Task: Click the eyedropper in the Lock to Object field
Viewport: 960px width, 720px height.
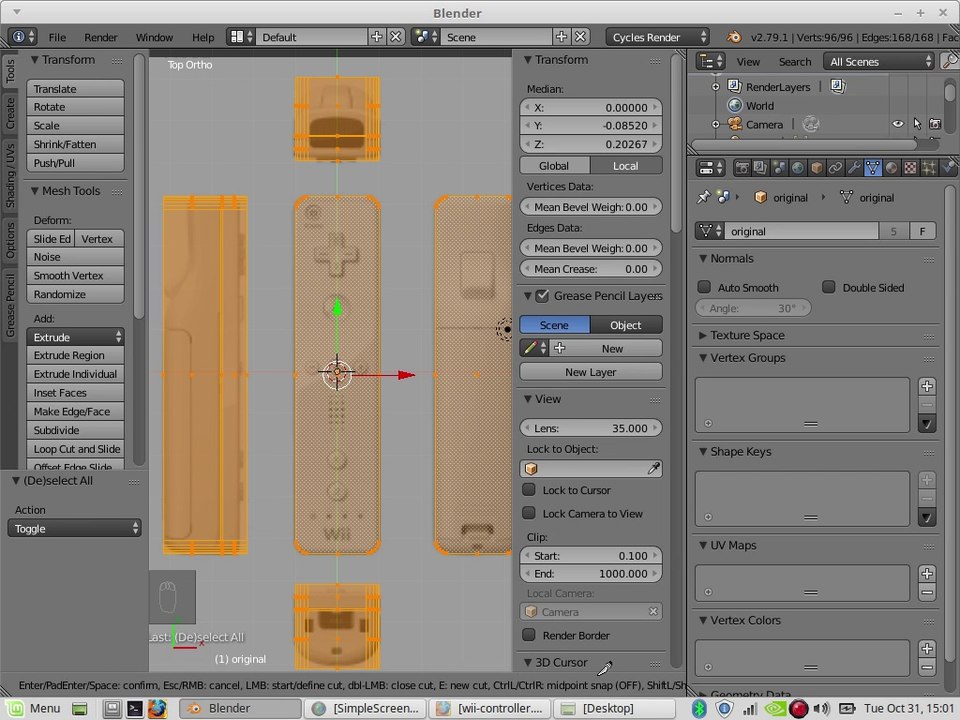Action: (x=653, y=469)
